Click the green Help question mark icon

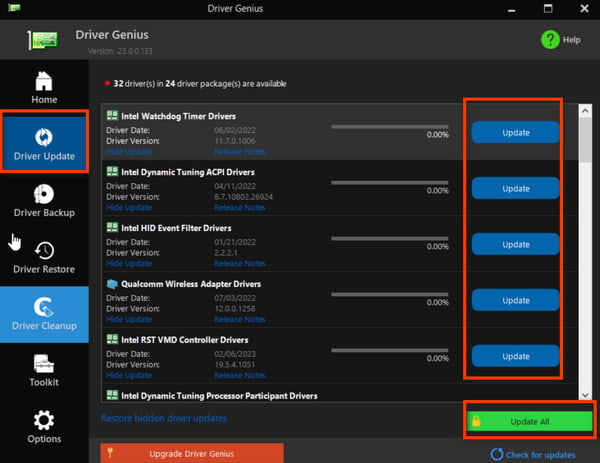click(550, 39)
